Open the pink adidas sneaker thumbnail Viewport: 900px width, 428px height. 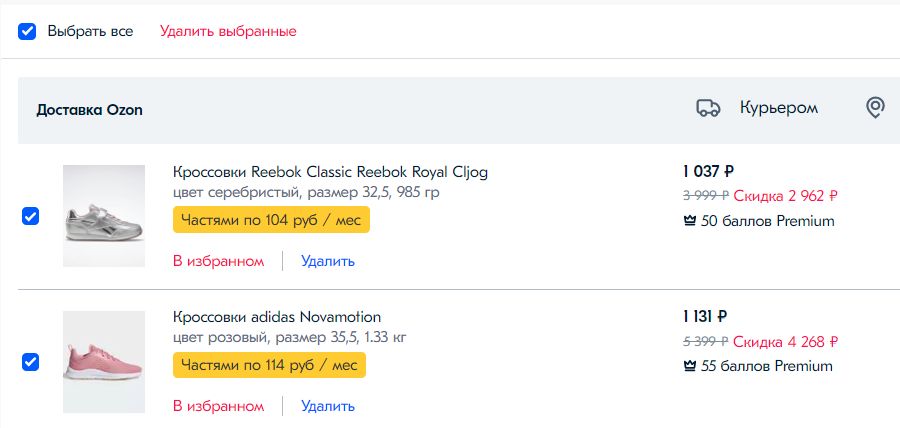[x=104, y=362]
